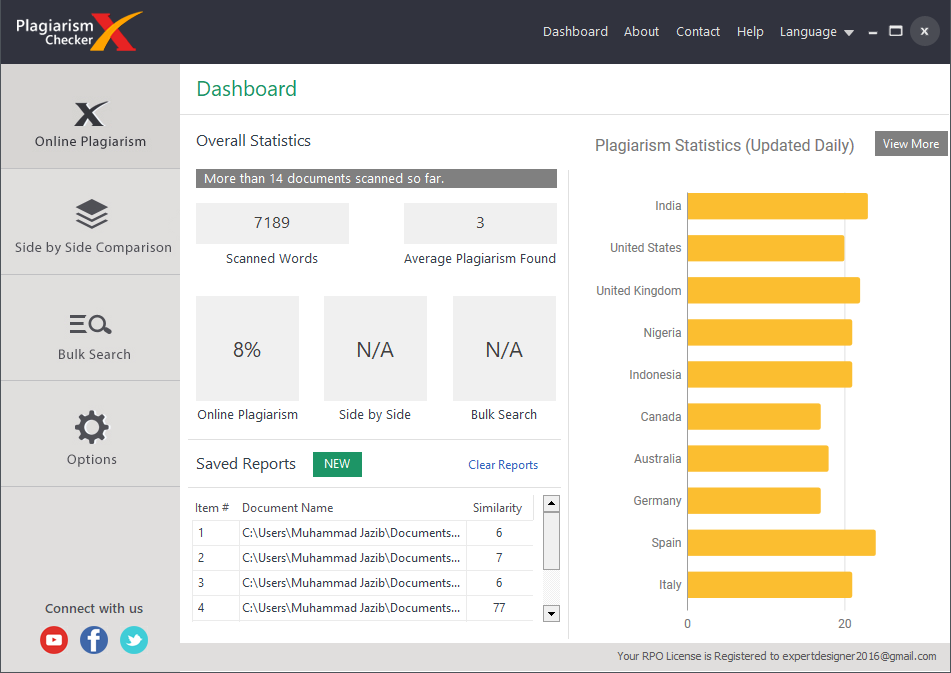Select the Canada chart bar
The image size is (951, 673).
point(754,417)
